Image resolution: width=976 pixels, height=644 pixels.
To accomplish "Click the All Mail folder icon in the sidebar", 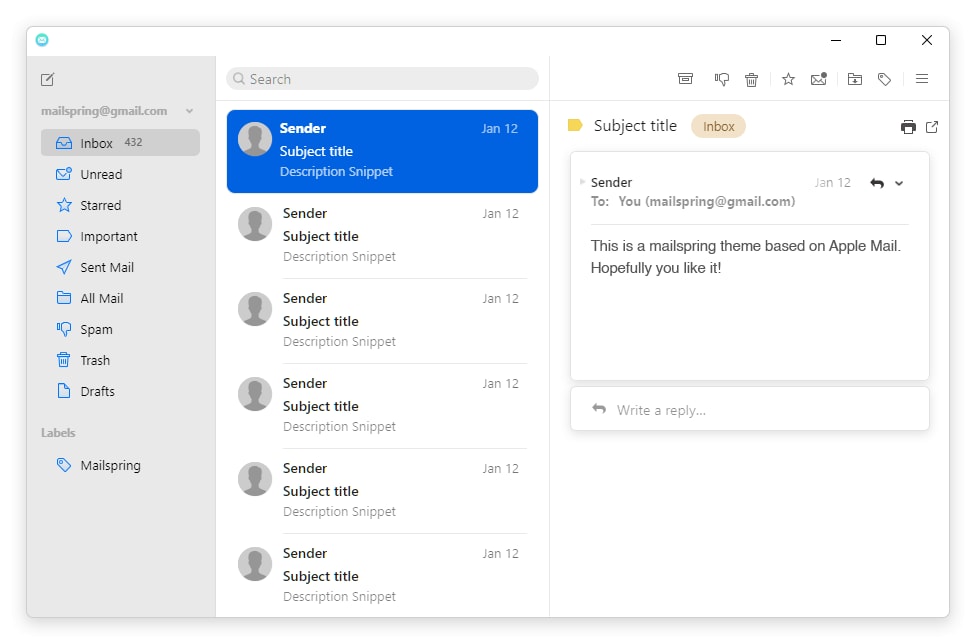I will coord(63,298).
